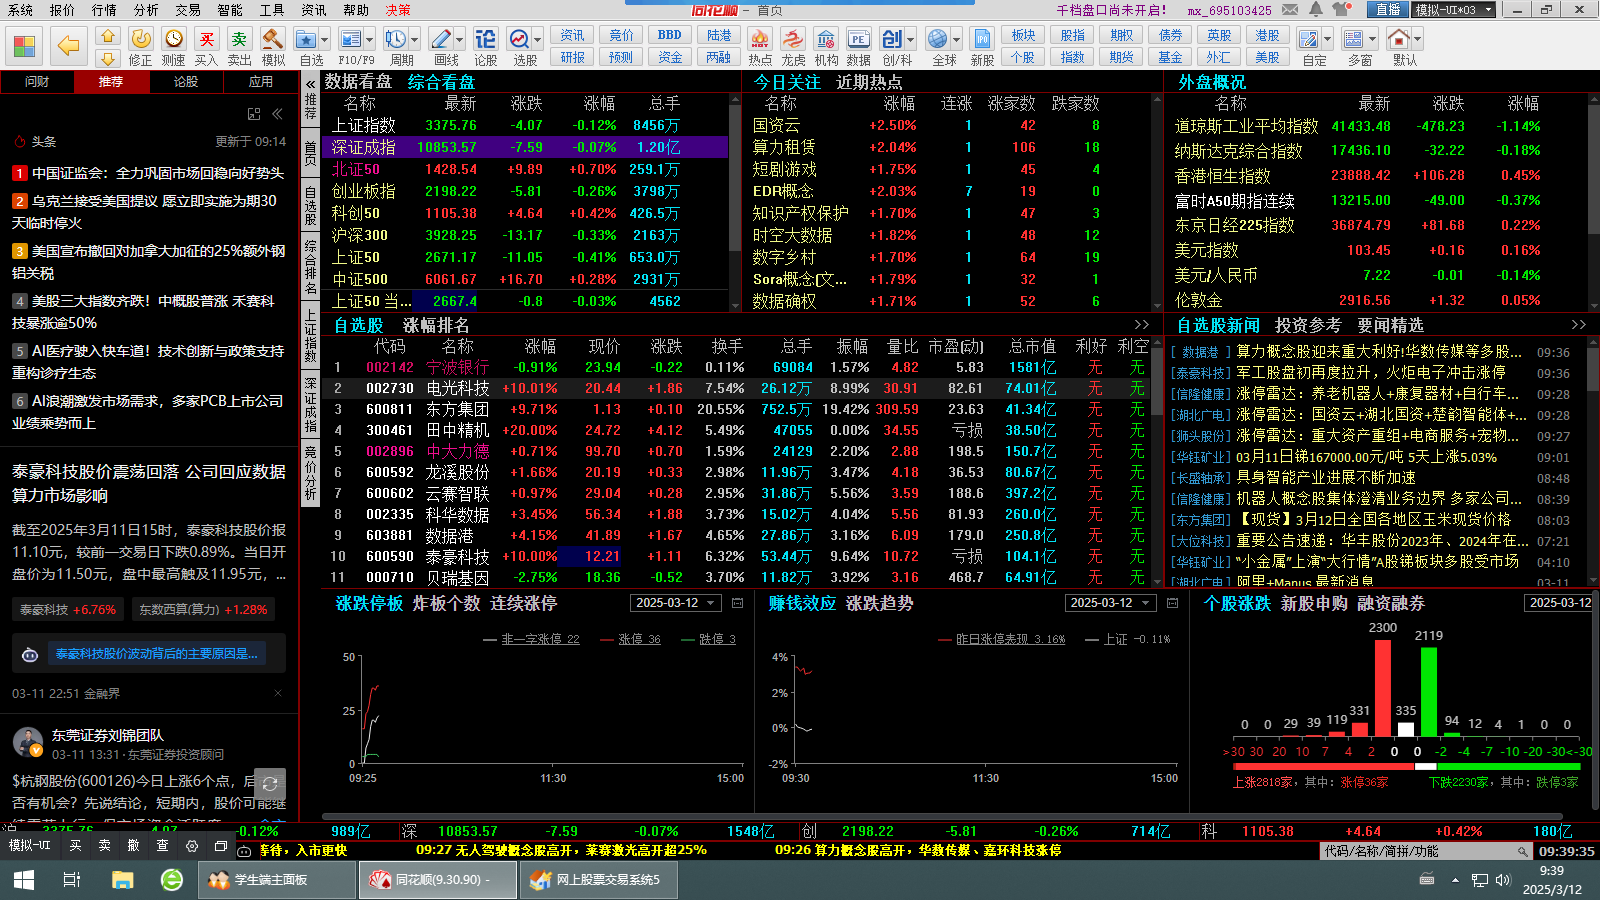Collapse the left news sidebar with chevron

(277, 114)
